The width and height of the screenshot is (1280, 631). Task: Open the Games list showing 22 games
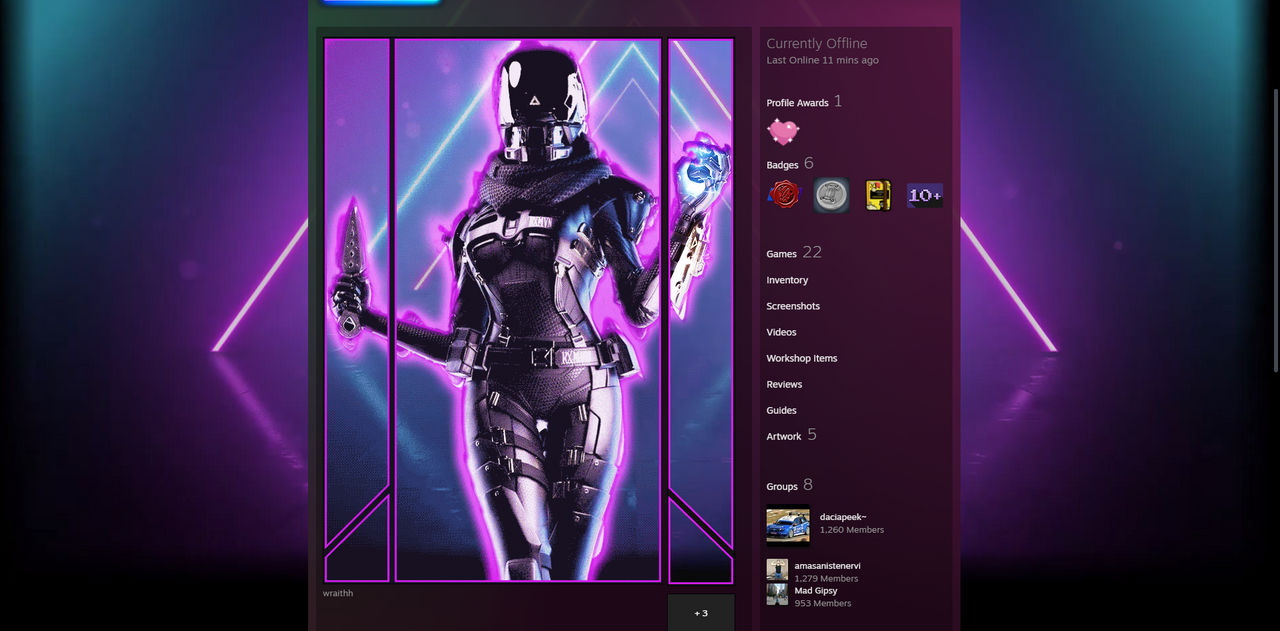point(782,254)
